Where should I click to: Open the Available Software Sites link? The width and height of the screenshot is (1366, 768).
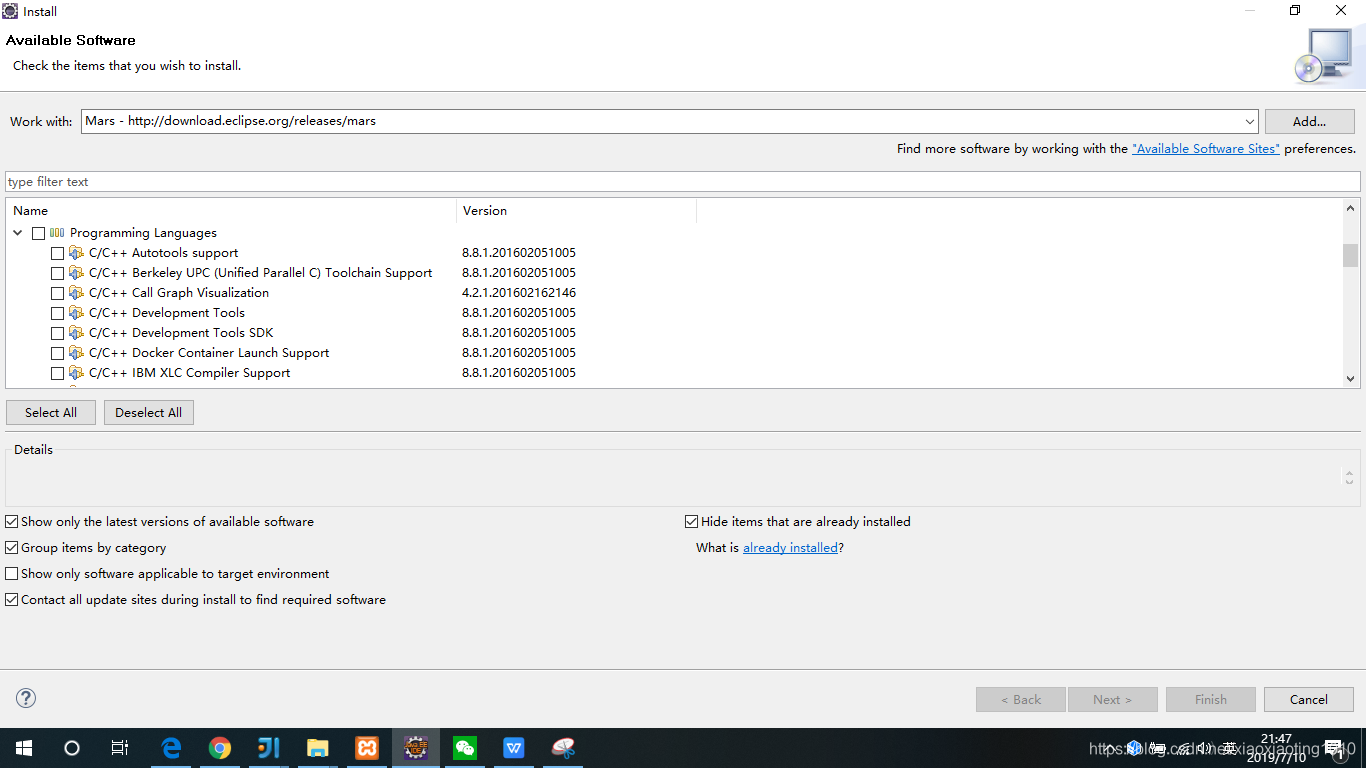tap(1206, 149)
